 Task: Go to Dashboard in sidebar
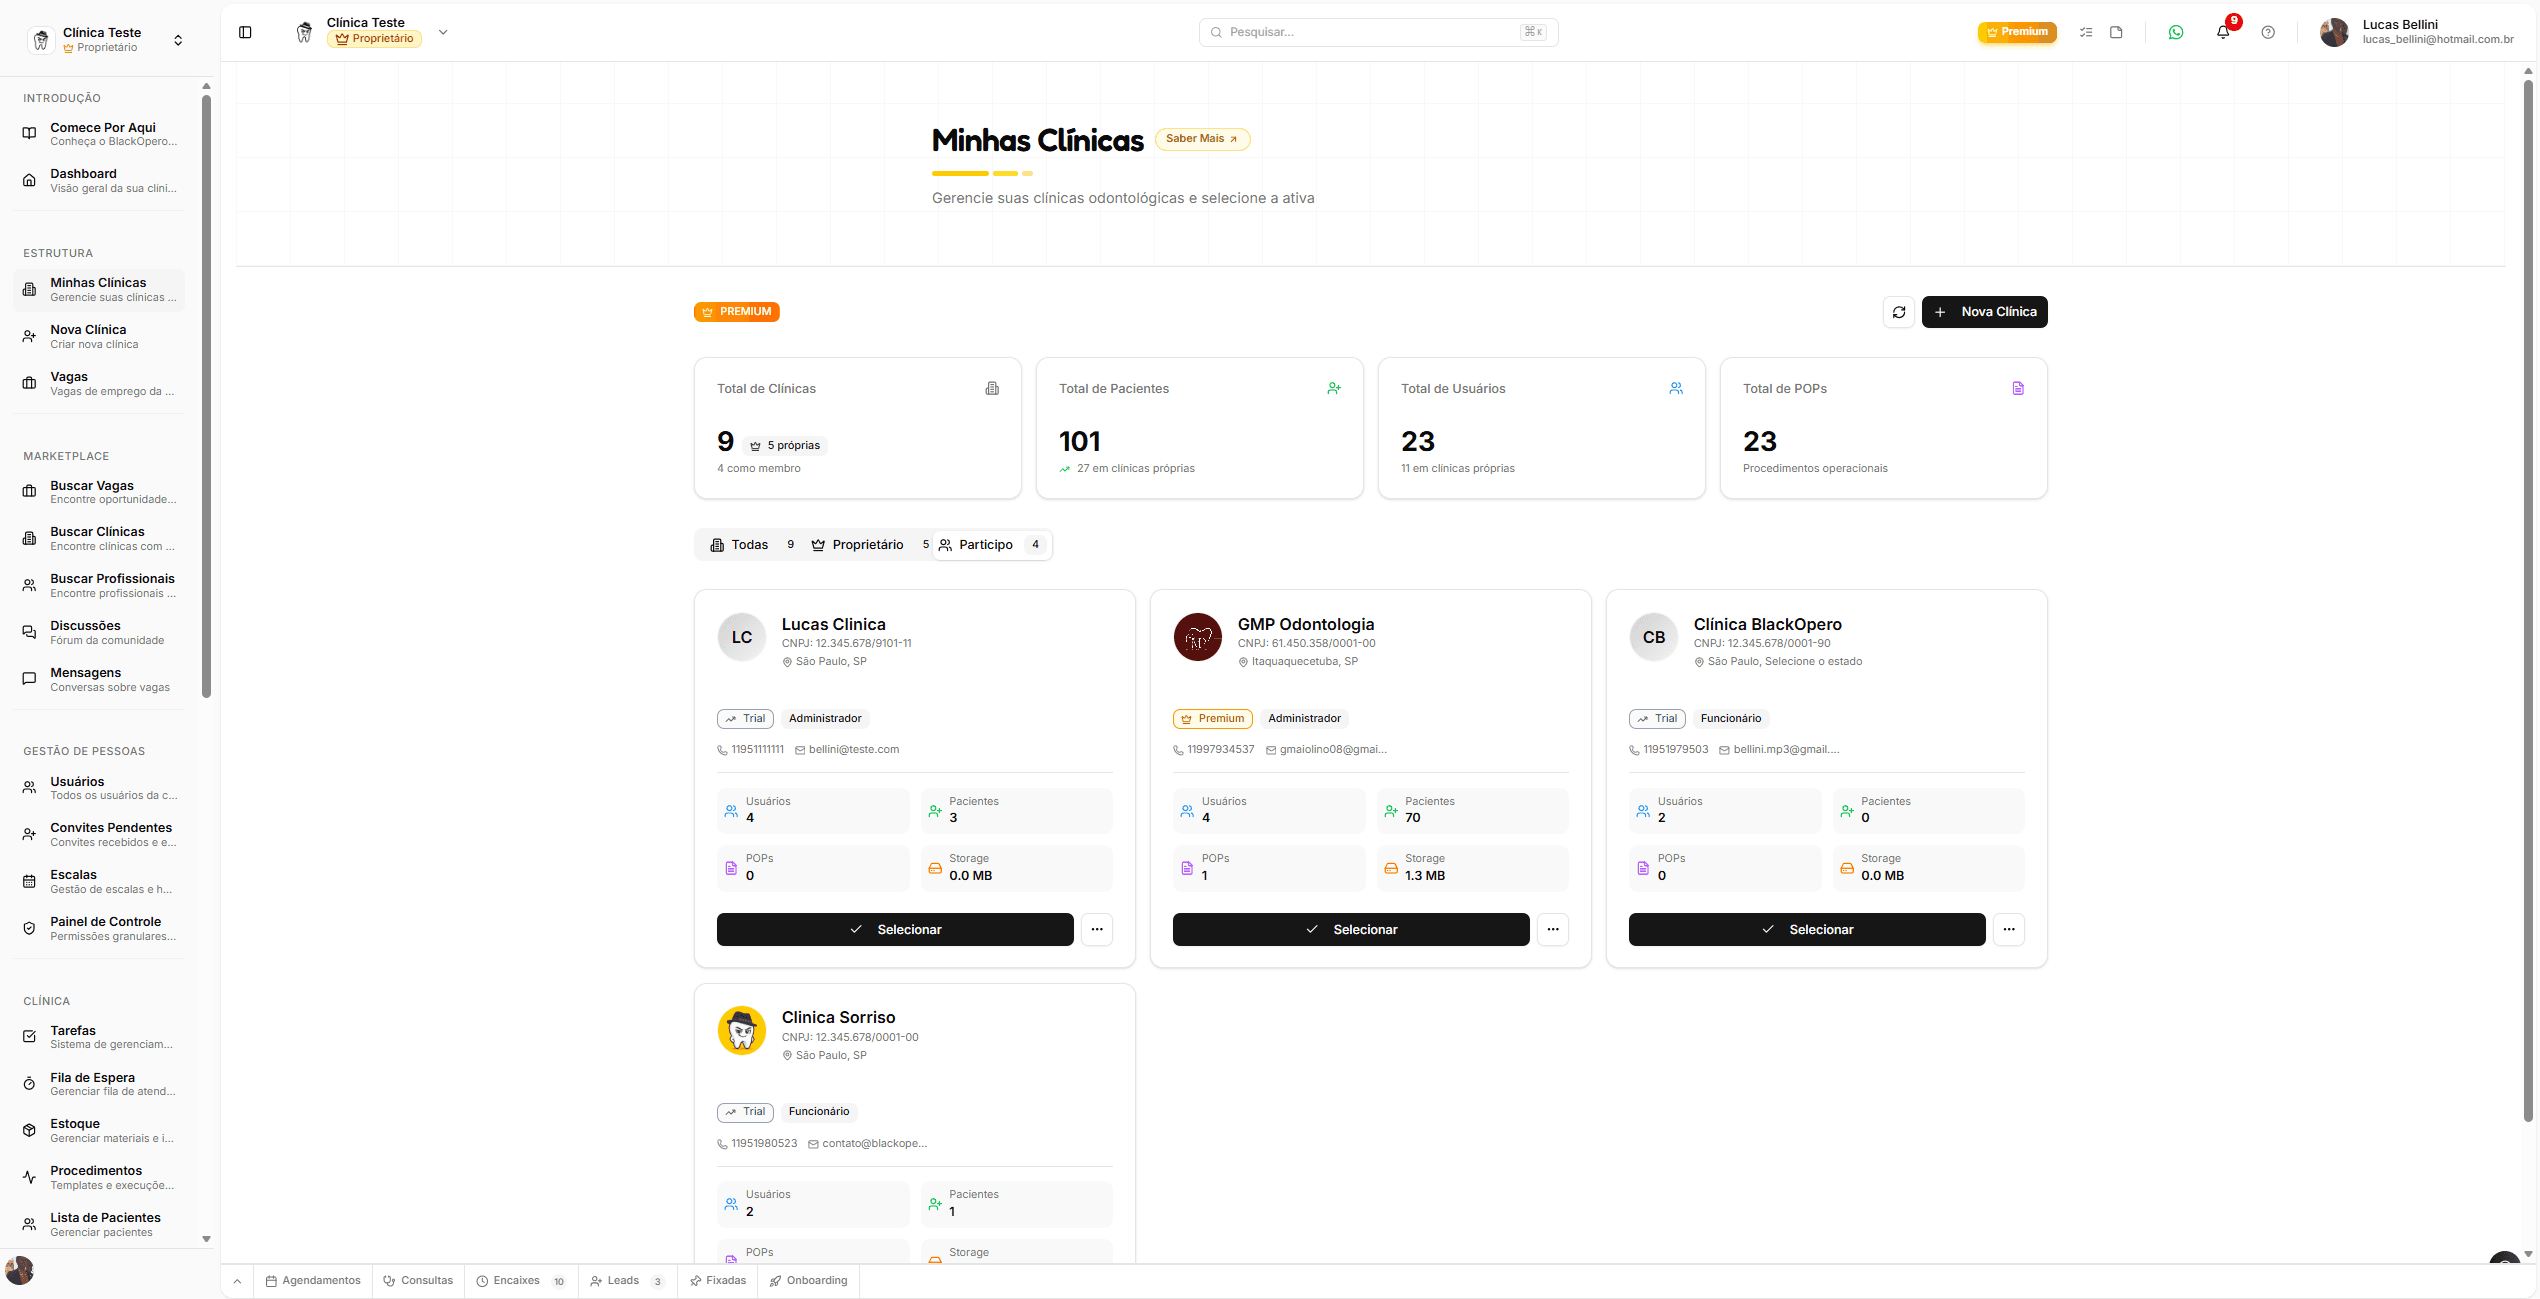tap(100, 181)
